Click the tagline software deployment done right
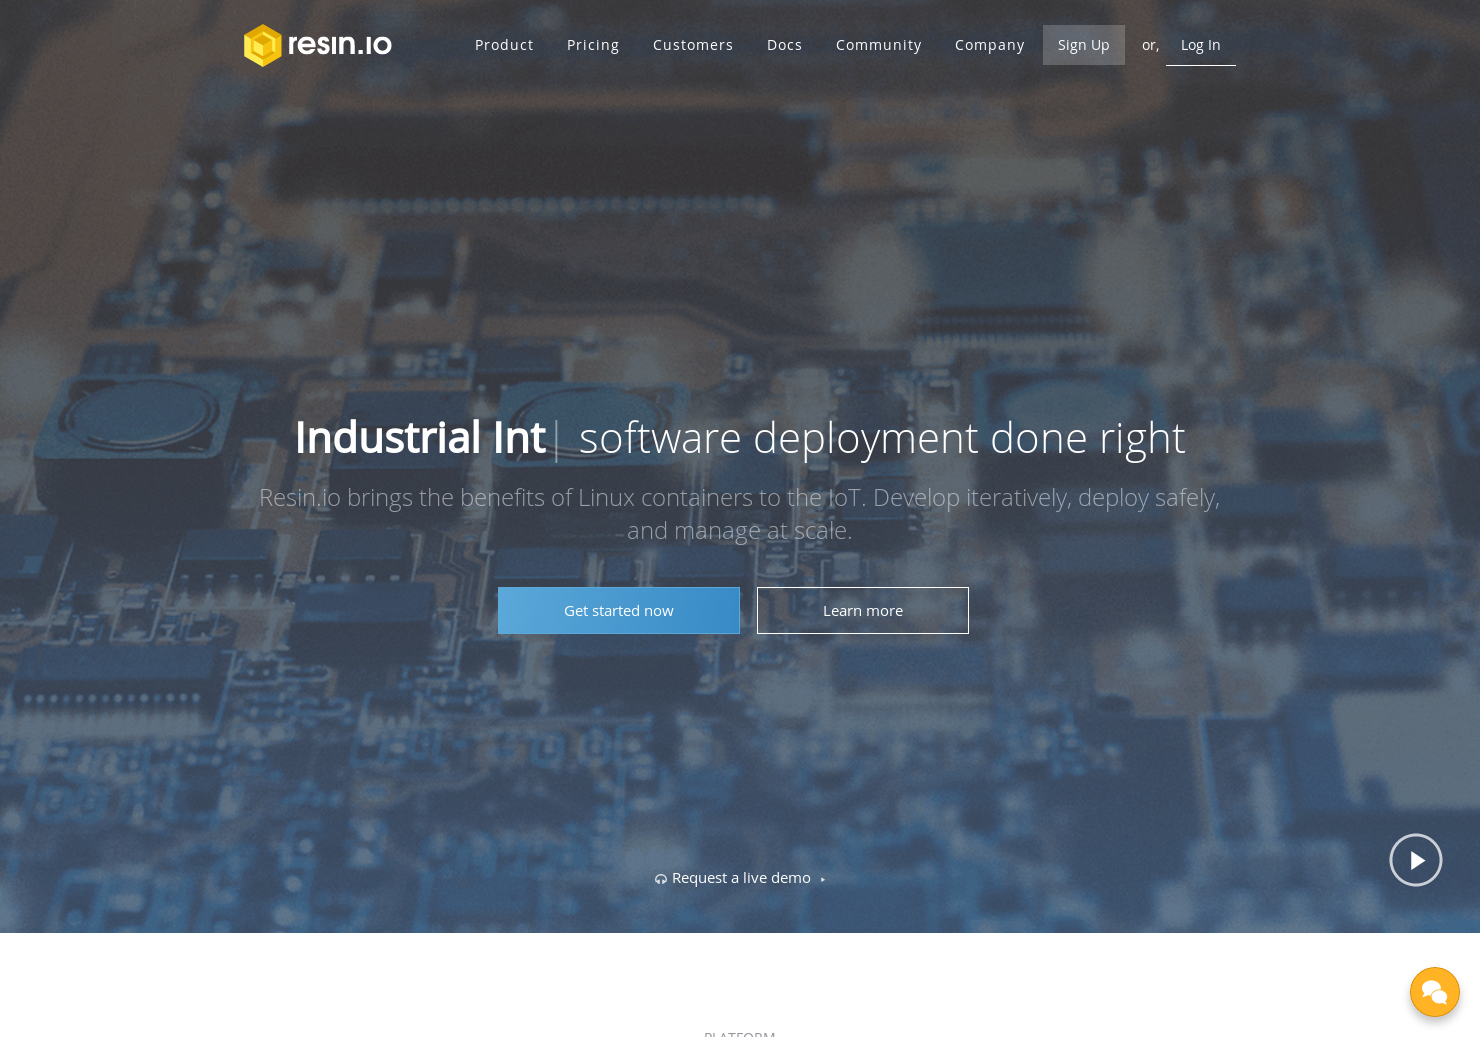Screen dimensions: 1480x1037 pyautogui.click(x=883, y=437)
